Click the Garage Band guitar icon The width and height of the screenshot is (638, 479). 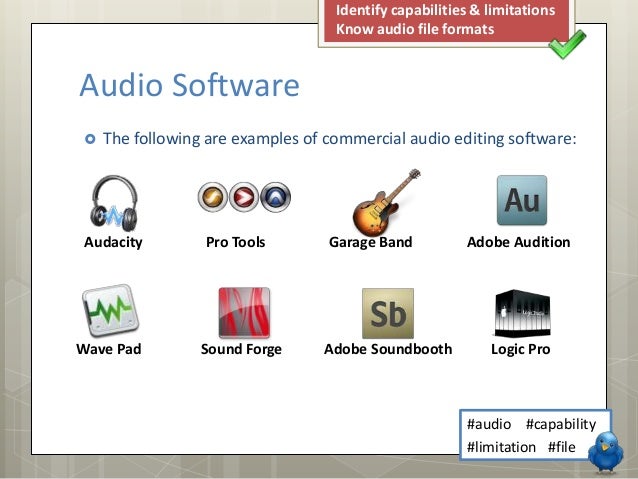(386, 202)
